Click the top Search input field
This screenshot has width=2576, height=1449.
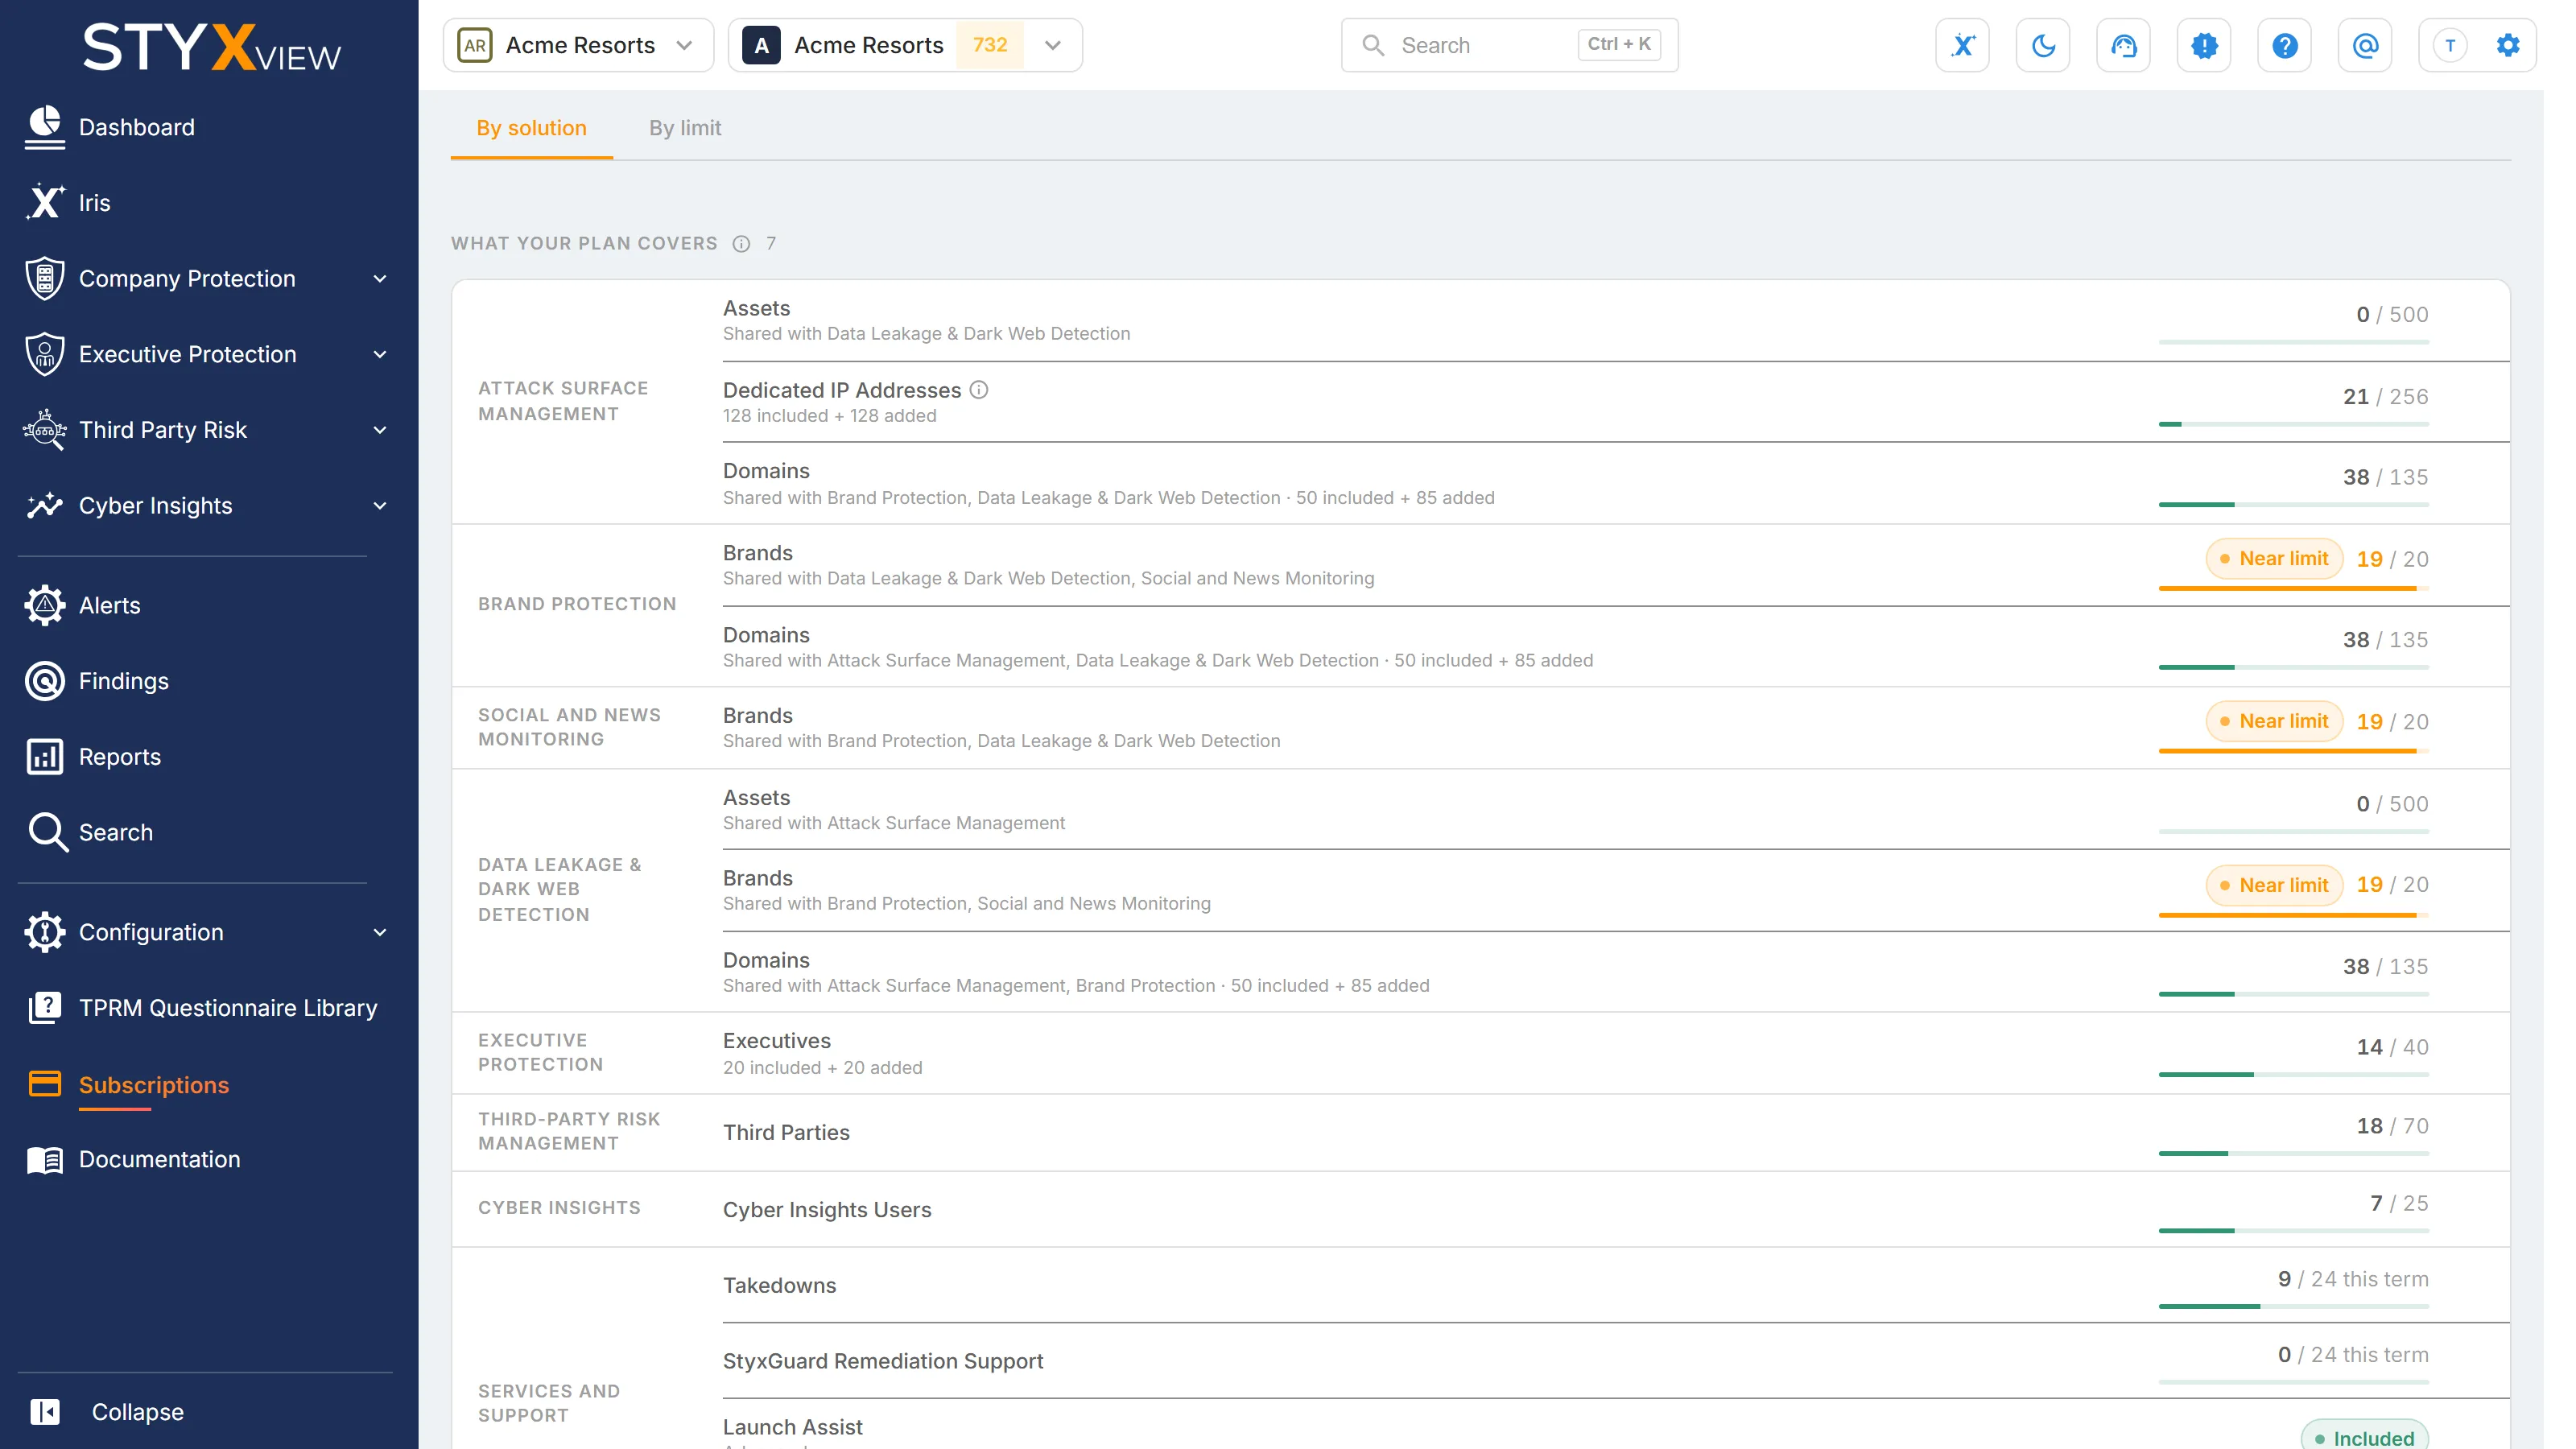click(x=1509, y=45)
